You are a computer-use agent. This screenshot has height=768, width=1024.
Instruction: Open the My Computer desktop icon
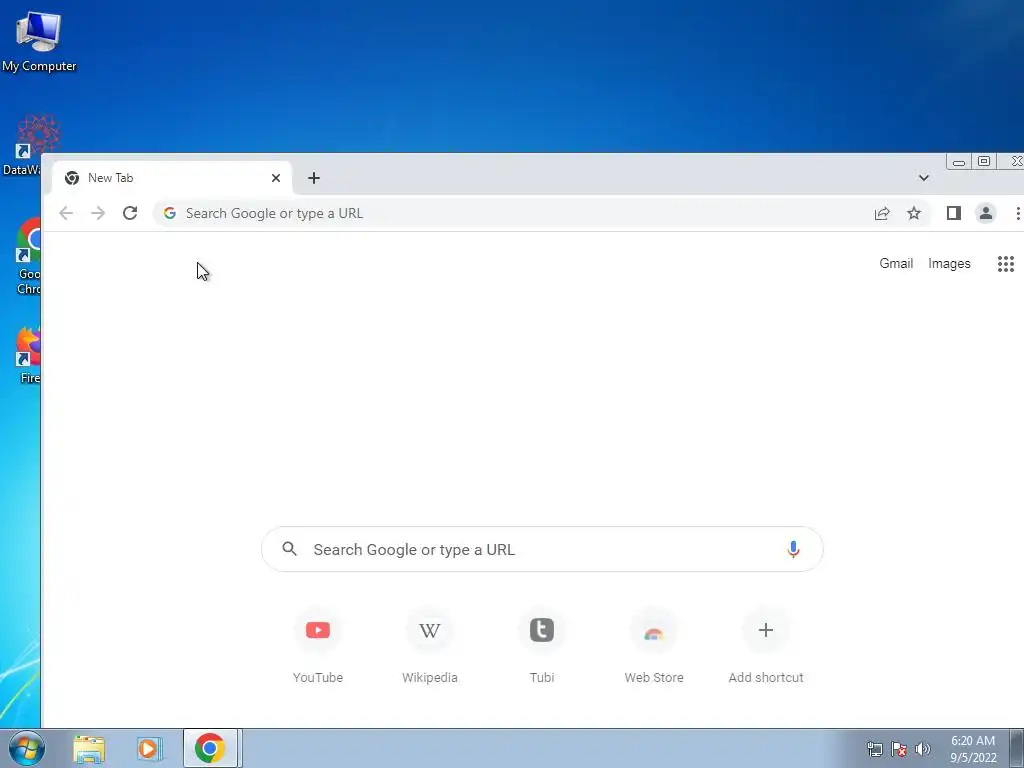click(39, 40)
